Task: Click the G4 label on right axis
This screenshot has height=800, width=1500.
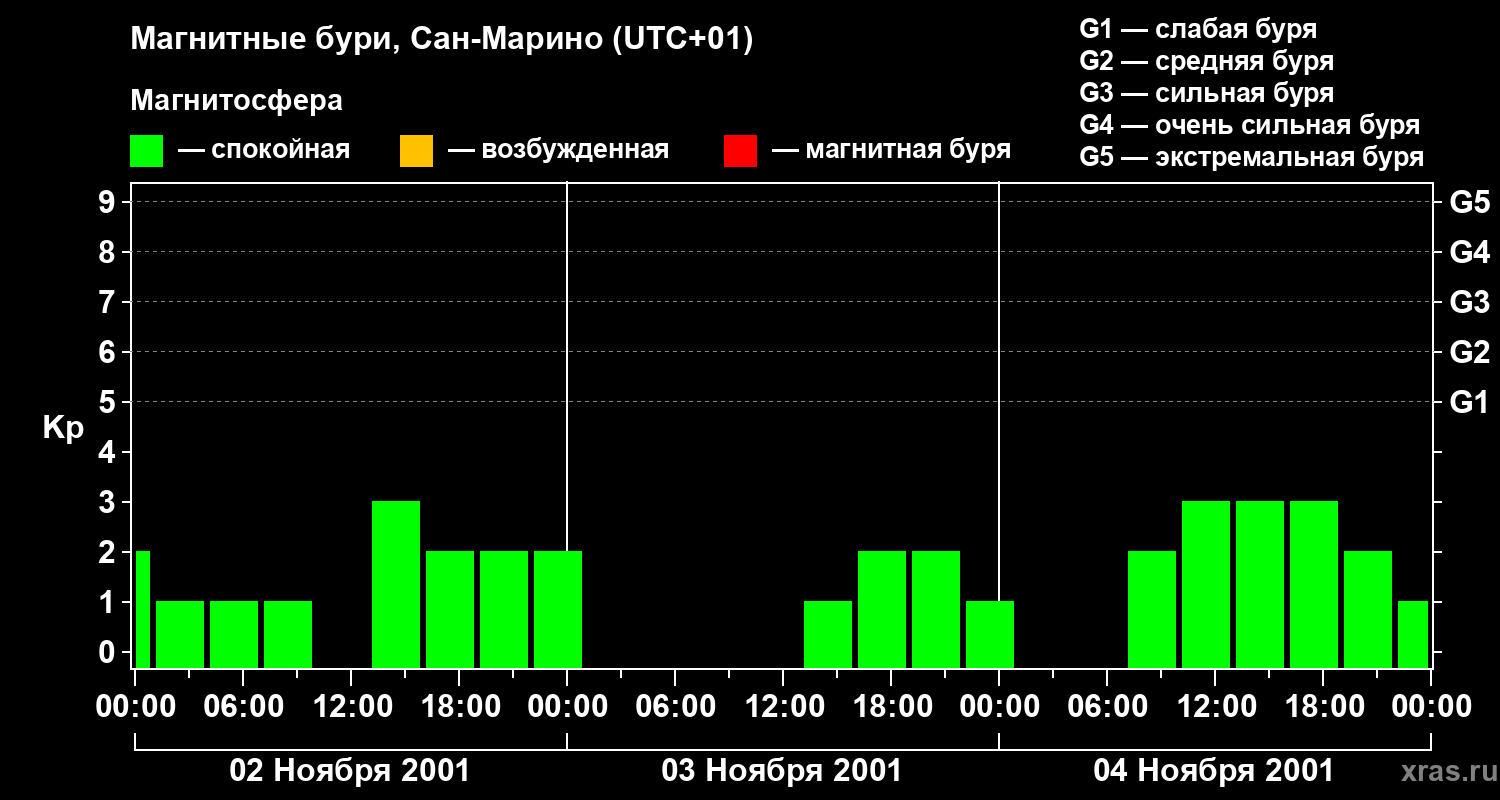Action: point(1469,252)
